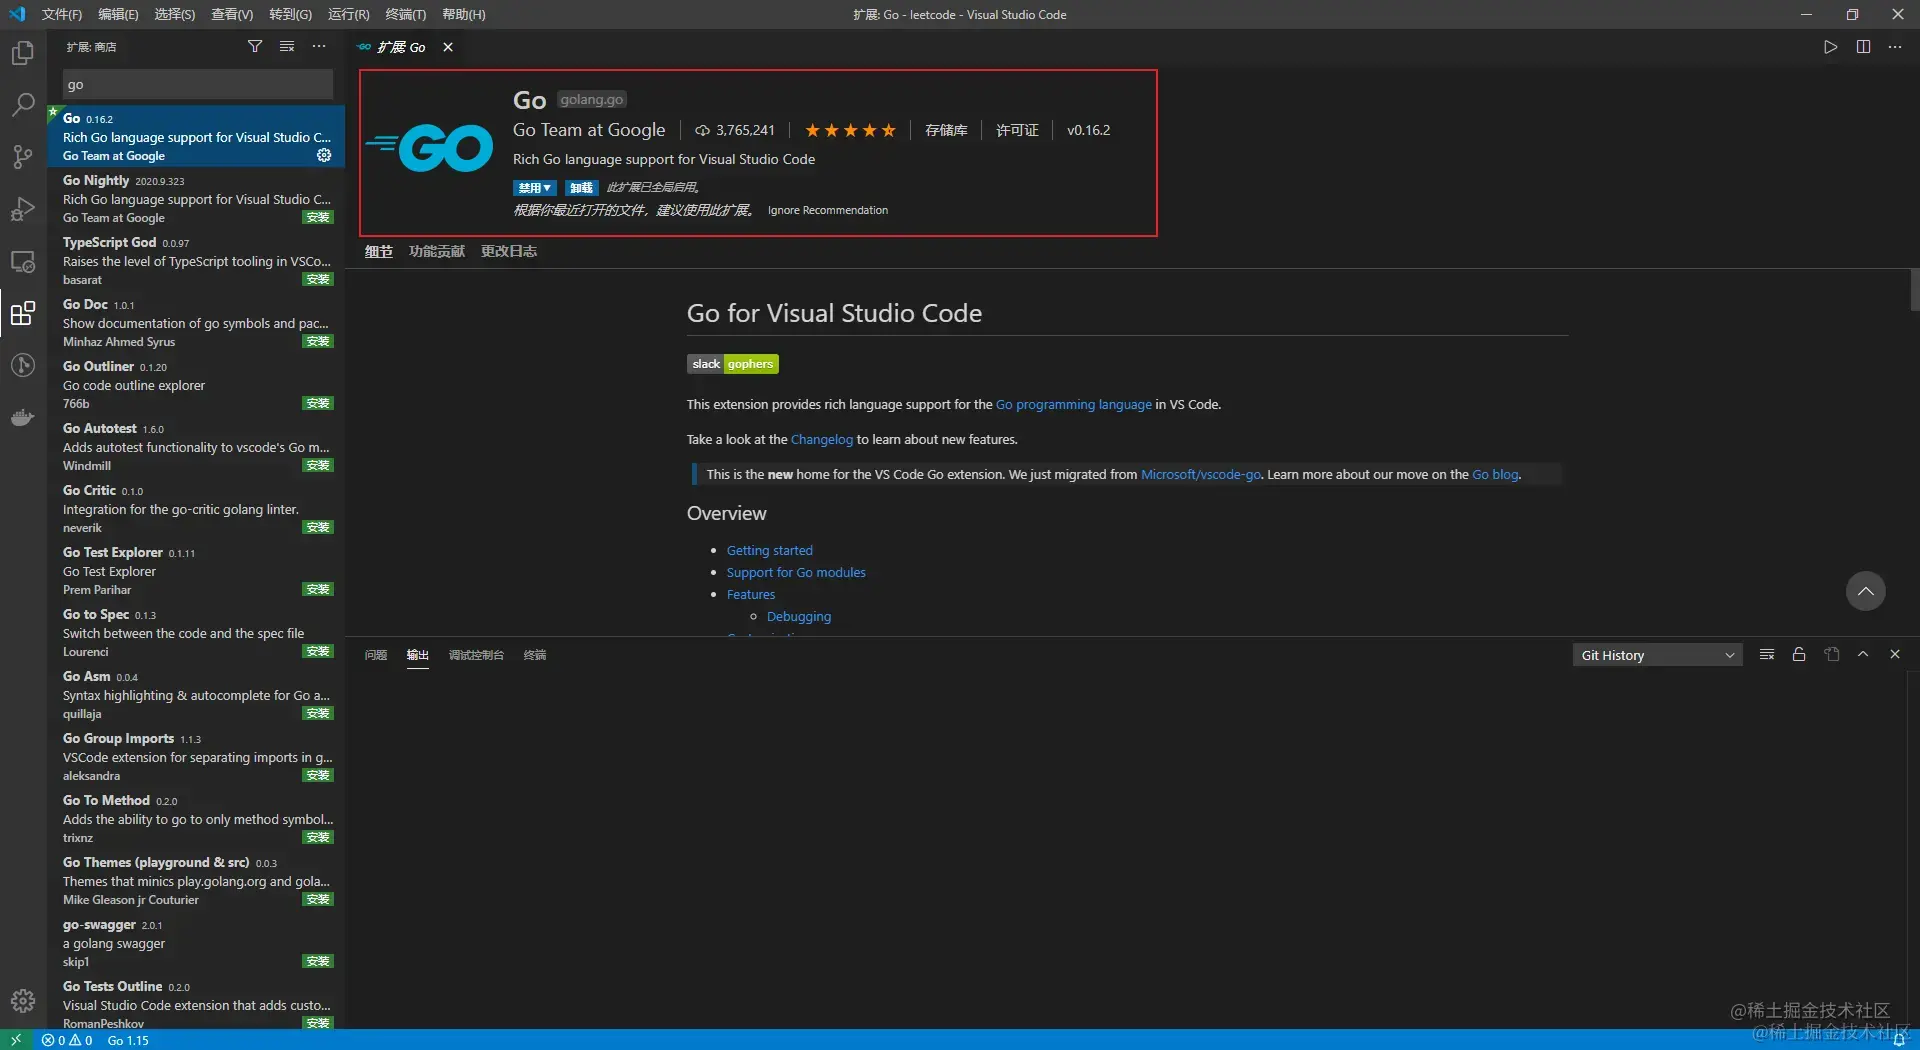The image size is (1920, 1050).
Task: Open the notifications bell in status bar
Action: [x=1899, y=1040]
